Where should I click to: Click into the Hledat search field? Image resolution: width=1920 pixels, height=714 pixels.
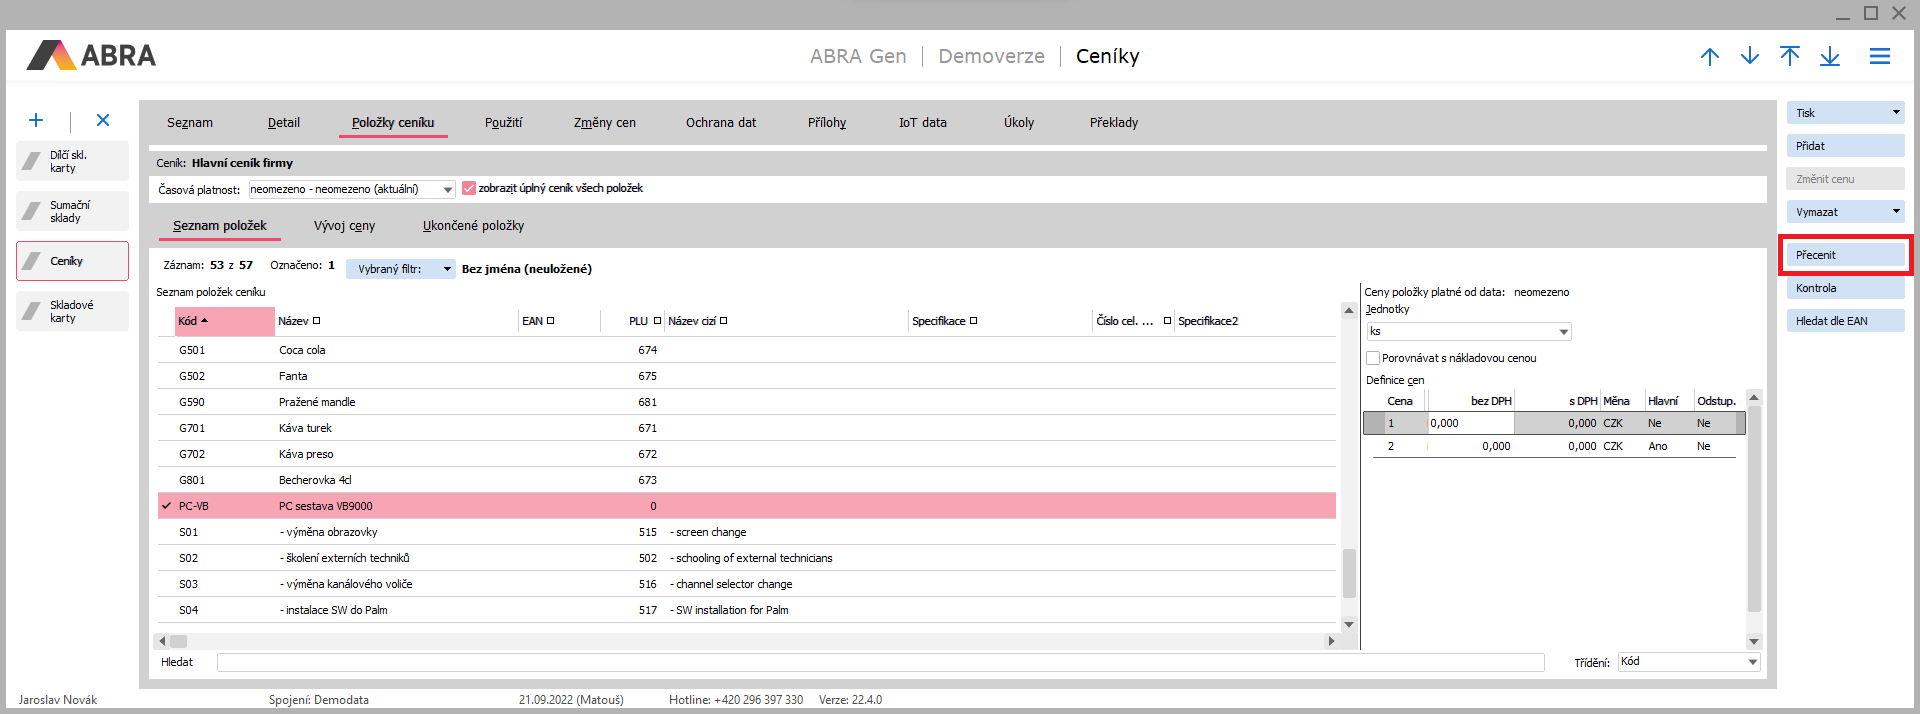click(x=880, y=662)
